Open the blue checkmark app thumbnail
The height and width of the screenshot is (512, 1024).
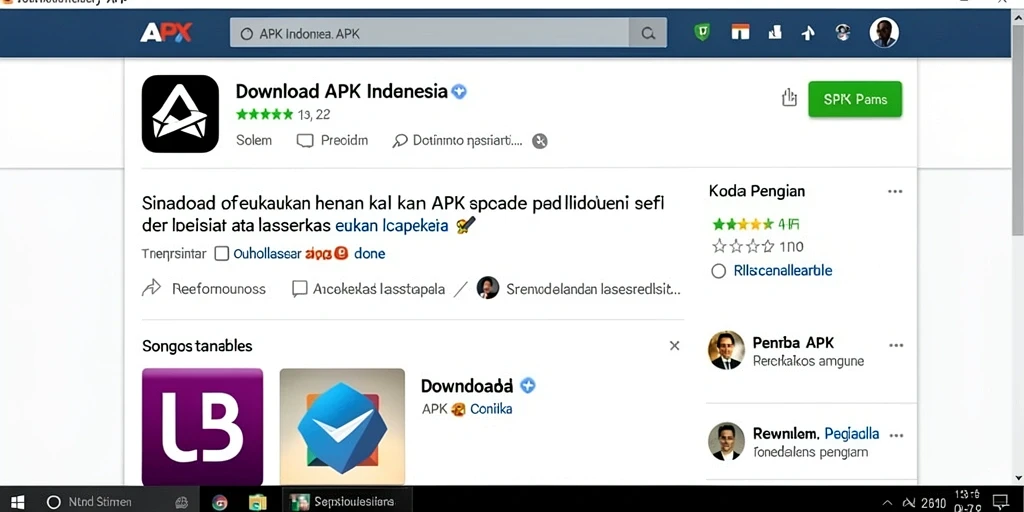pos(342,427)
